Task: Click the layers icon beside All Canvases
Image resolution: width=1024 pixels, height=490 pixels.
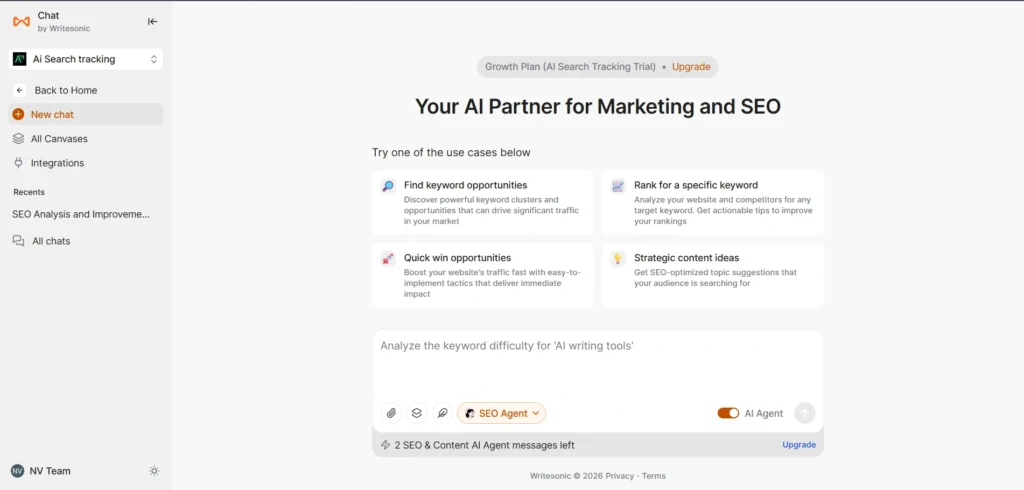Action: pyautogui.click(x=18, y=139)
